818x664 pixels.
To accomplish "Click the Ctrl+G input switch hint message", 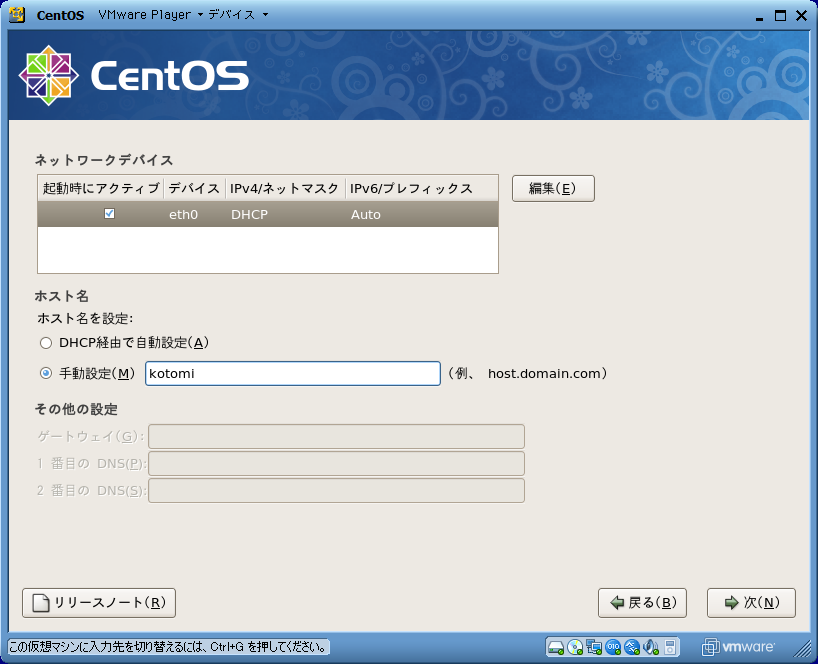I will [169, 647].
